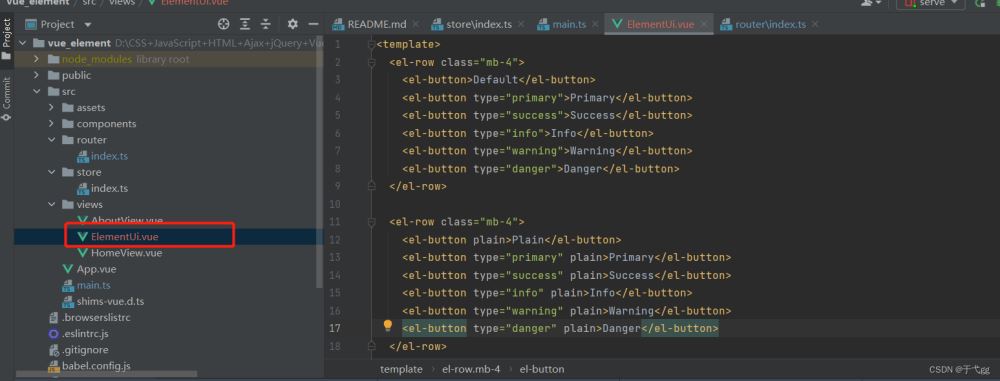
Task: Click the Expand All icon in Project panel
Action: pyautogui.click(x=245, y=24)
